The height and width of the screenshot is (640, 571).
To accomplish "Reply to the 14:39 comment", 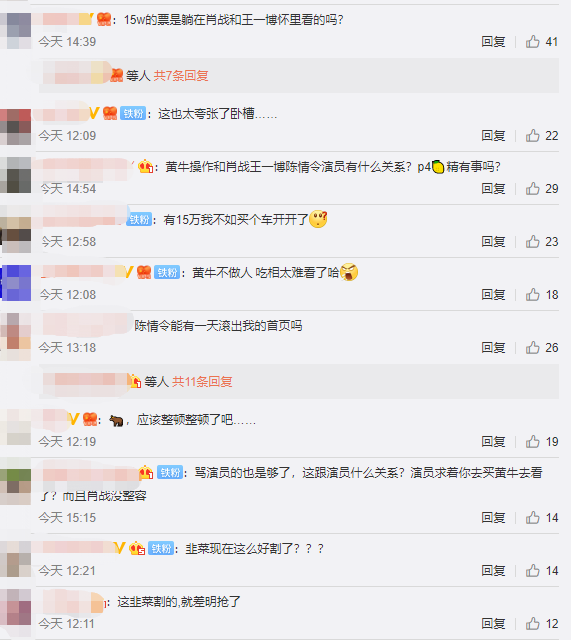I will click(x=493, y=42).
